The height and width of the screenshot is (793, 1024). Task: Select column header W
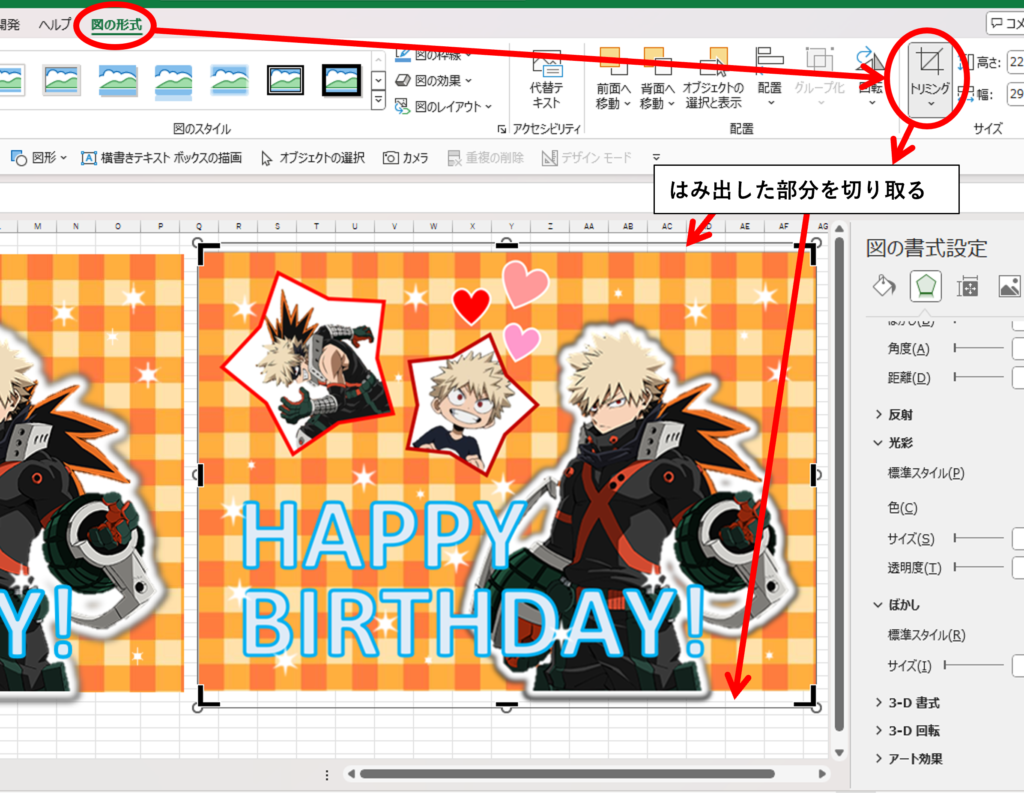point(433,226)
